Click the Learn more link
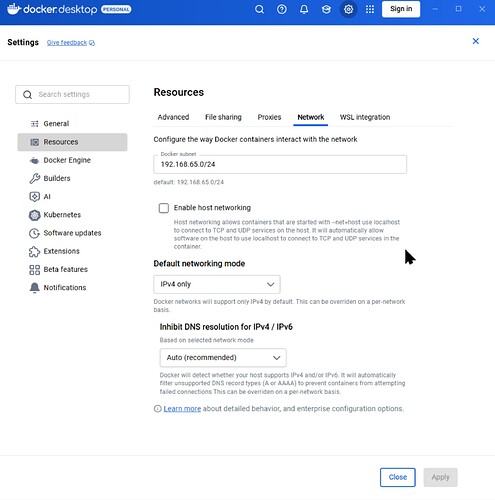This screenshot has width=495, height=500. point(182,409)
